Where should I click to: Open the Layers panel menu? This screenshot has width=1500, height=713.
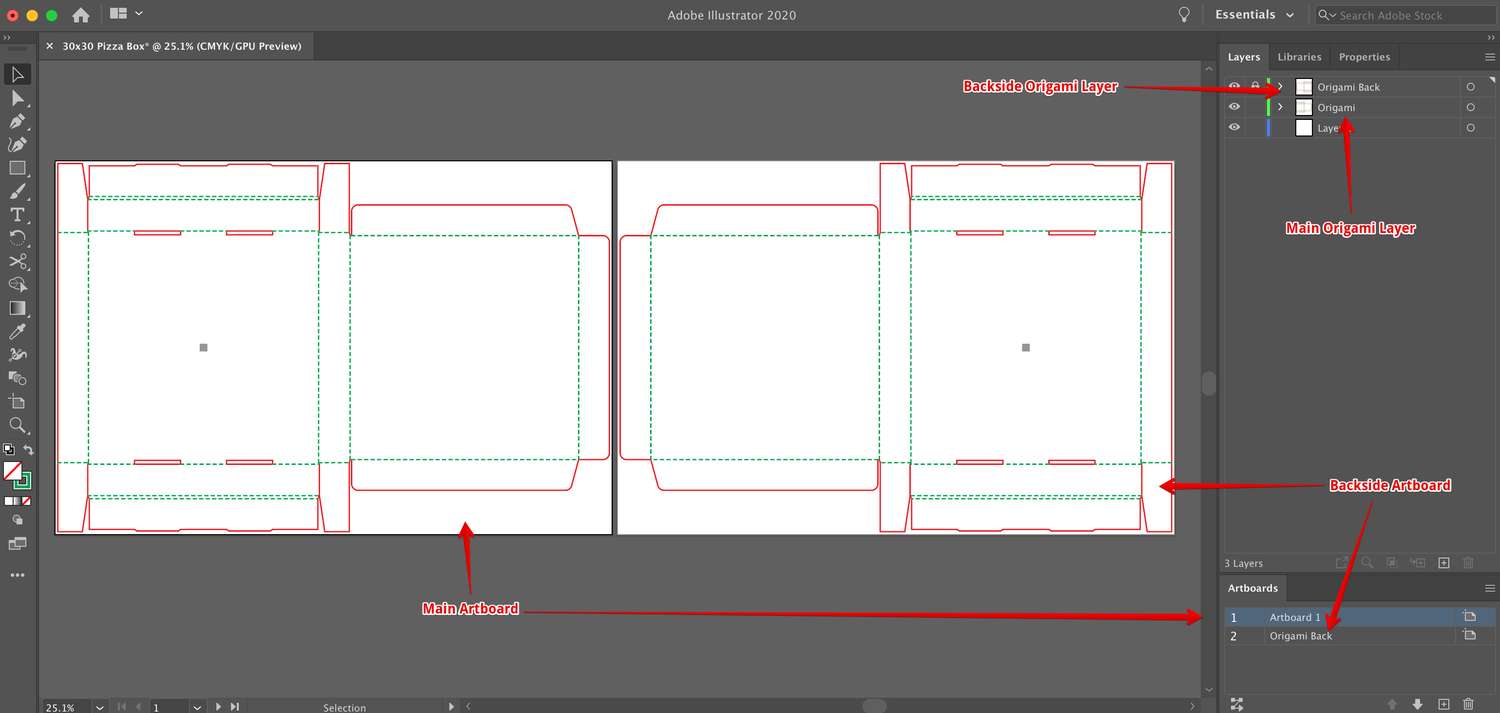click(1489, 57)
